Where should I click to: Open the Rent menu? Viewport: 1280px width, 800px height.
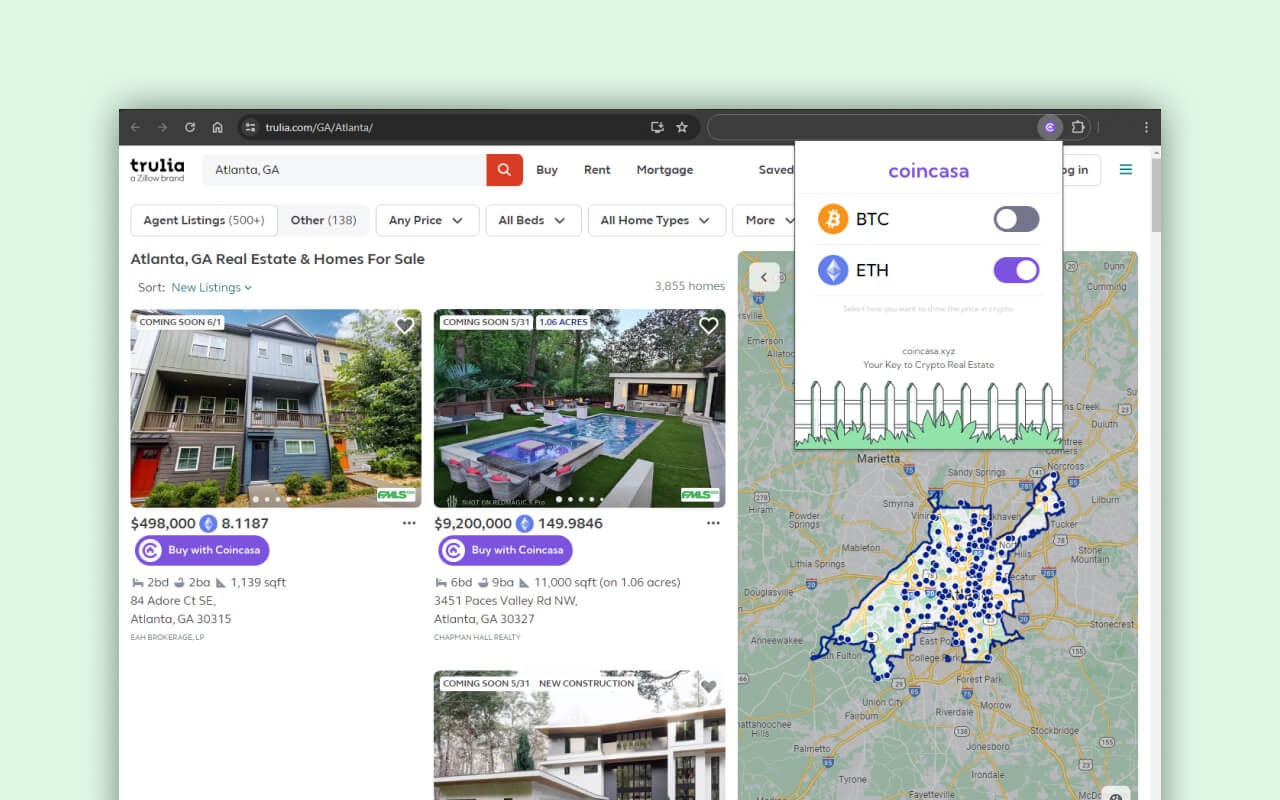click(597, 170)
